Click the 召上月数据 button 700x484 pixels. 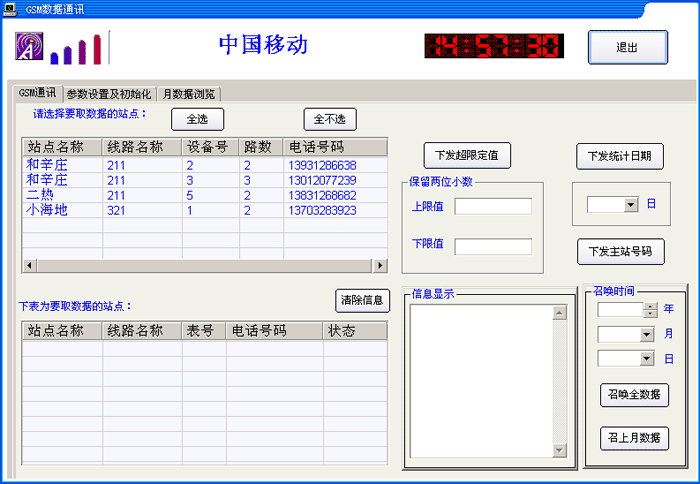634,438
